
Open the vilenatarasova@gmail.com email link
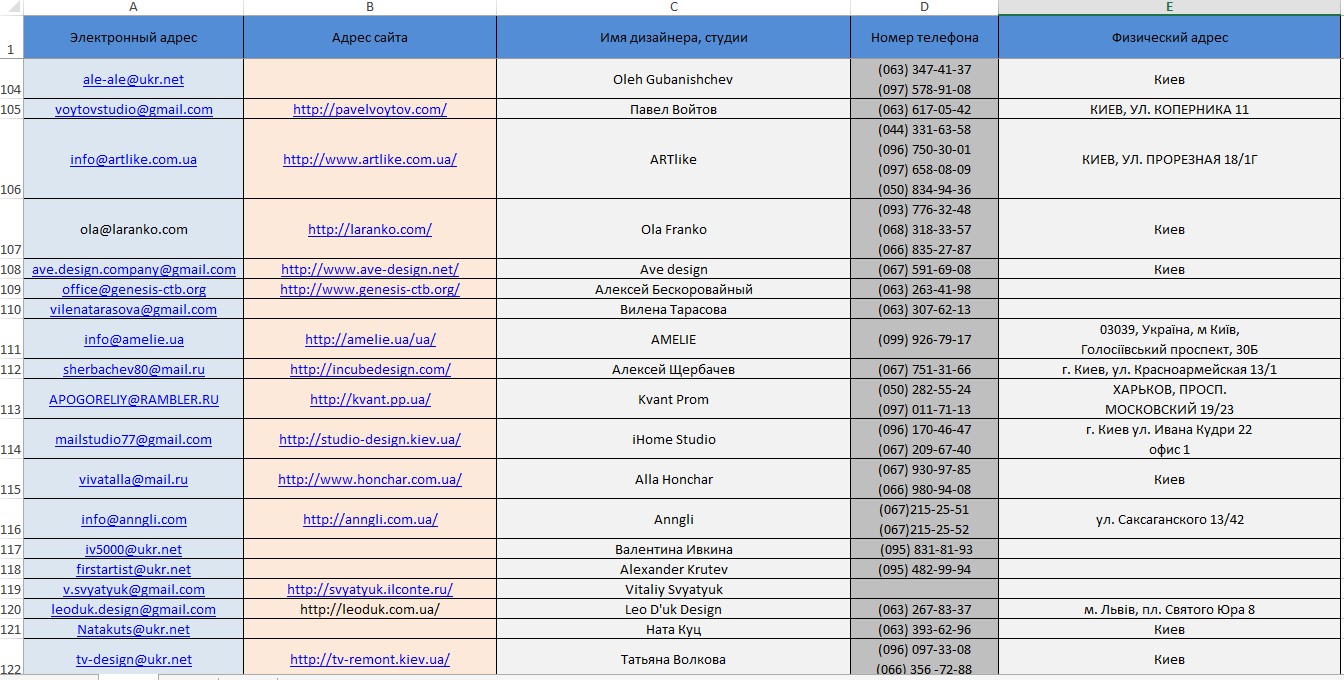point(133,310)
